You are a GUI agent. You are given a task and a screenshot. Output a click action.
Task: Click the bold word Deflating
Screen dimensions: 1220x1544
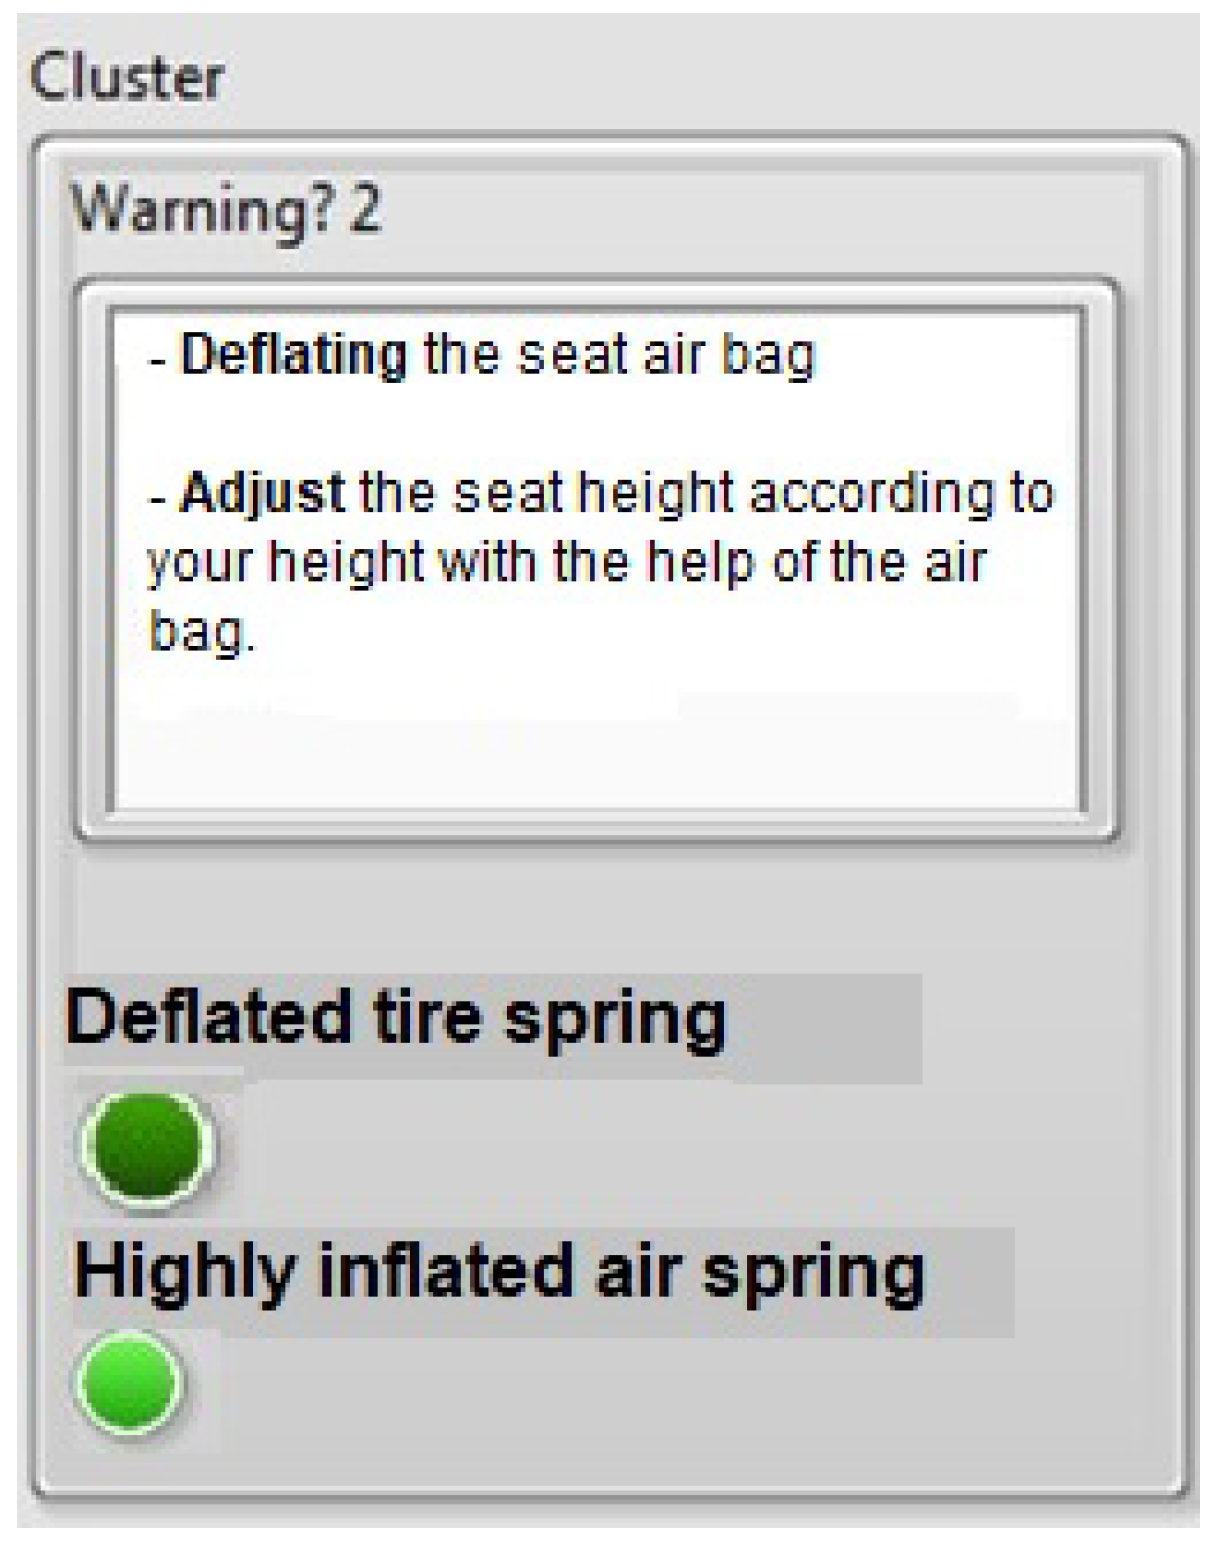[x=294, y=356]
